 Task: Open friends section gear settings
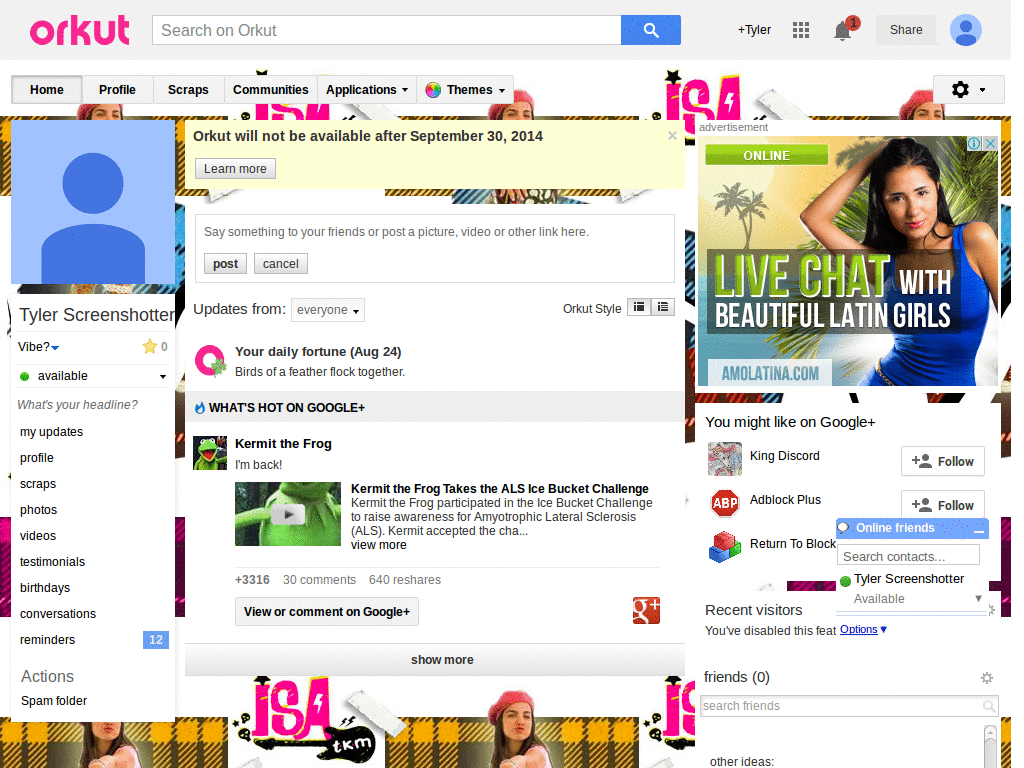pyautogui.click(x=987, y=678)
